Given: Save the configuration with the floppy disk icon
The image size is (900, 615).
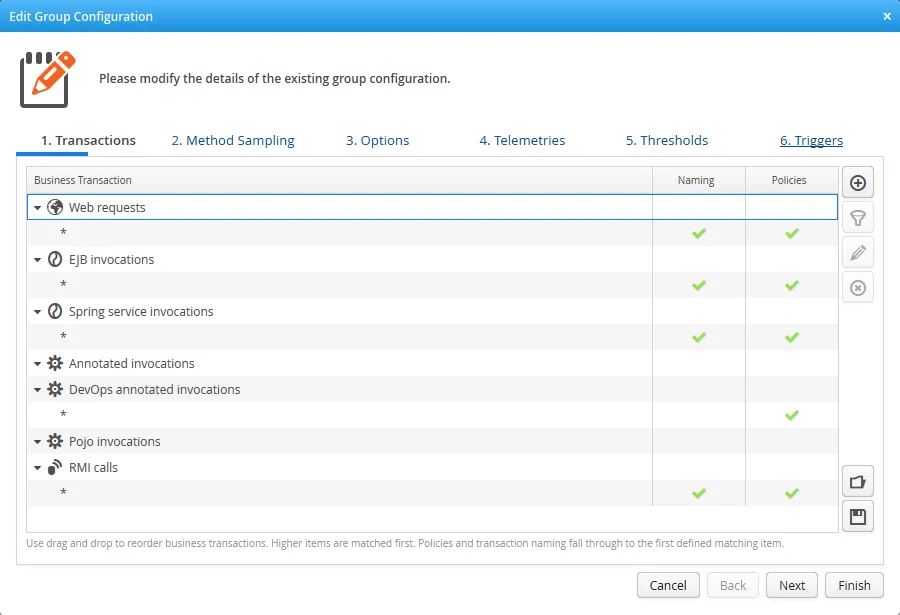Looking at the screenshot, I should coord(857,516).
